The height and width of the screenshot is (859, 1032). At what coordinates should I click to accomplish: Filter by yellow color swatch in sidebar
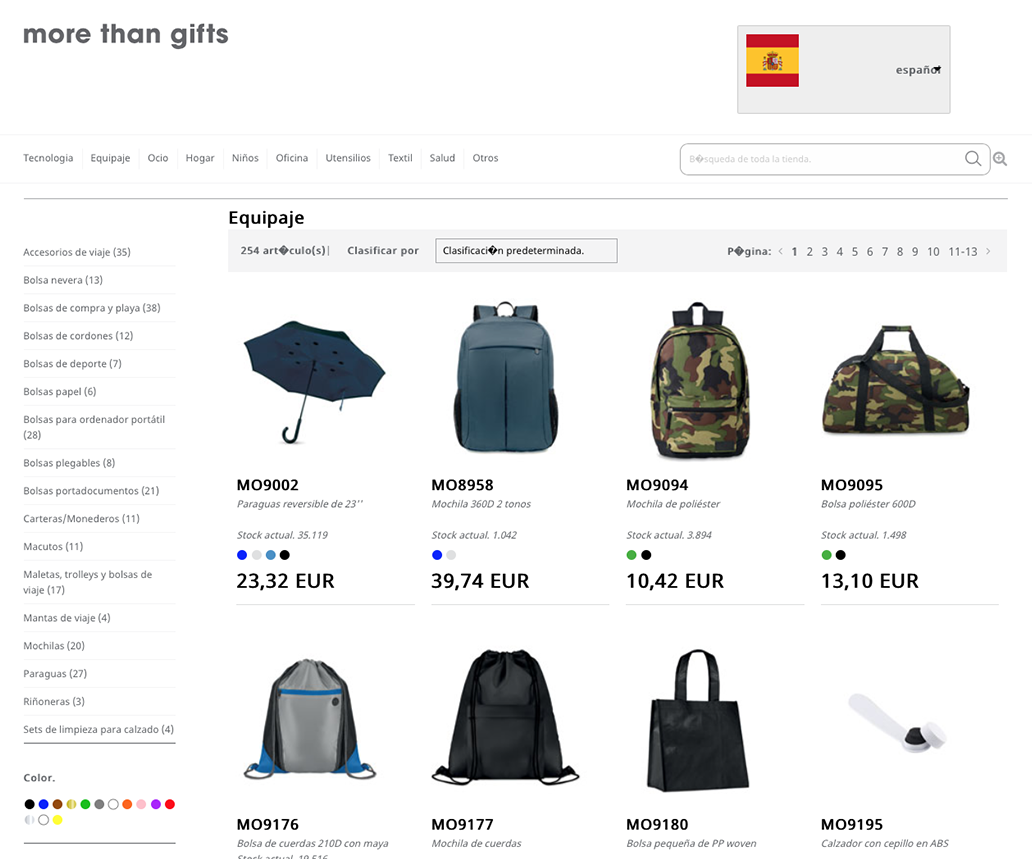tap(57, 820)
